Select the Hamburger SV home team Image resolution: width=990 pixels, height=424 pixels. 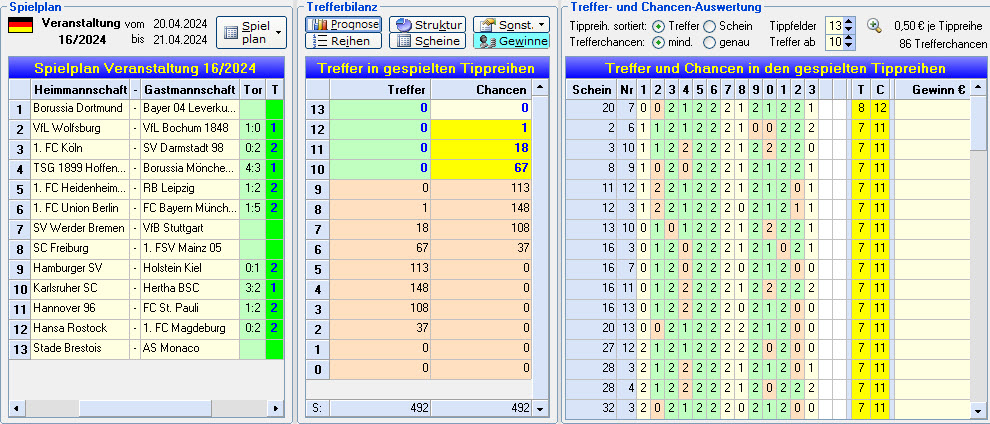(80, 268)
